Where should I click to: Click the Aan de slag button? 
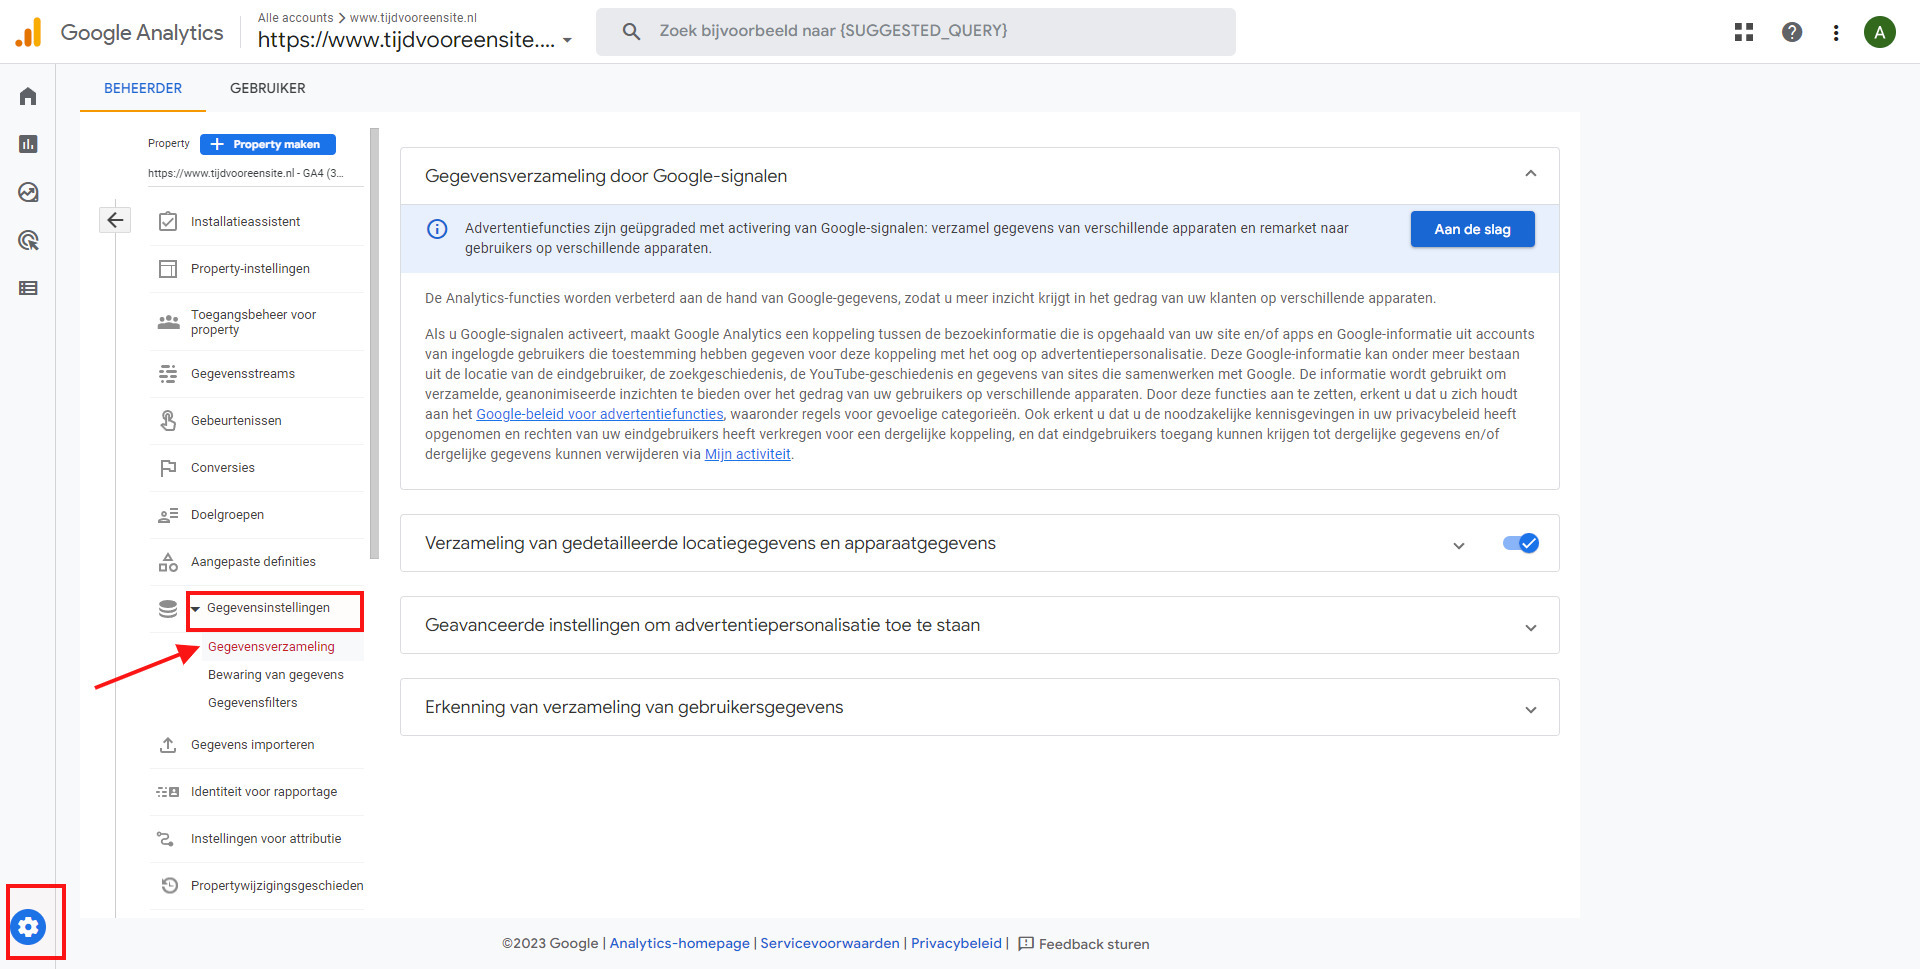1472,229
